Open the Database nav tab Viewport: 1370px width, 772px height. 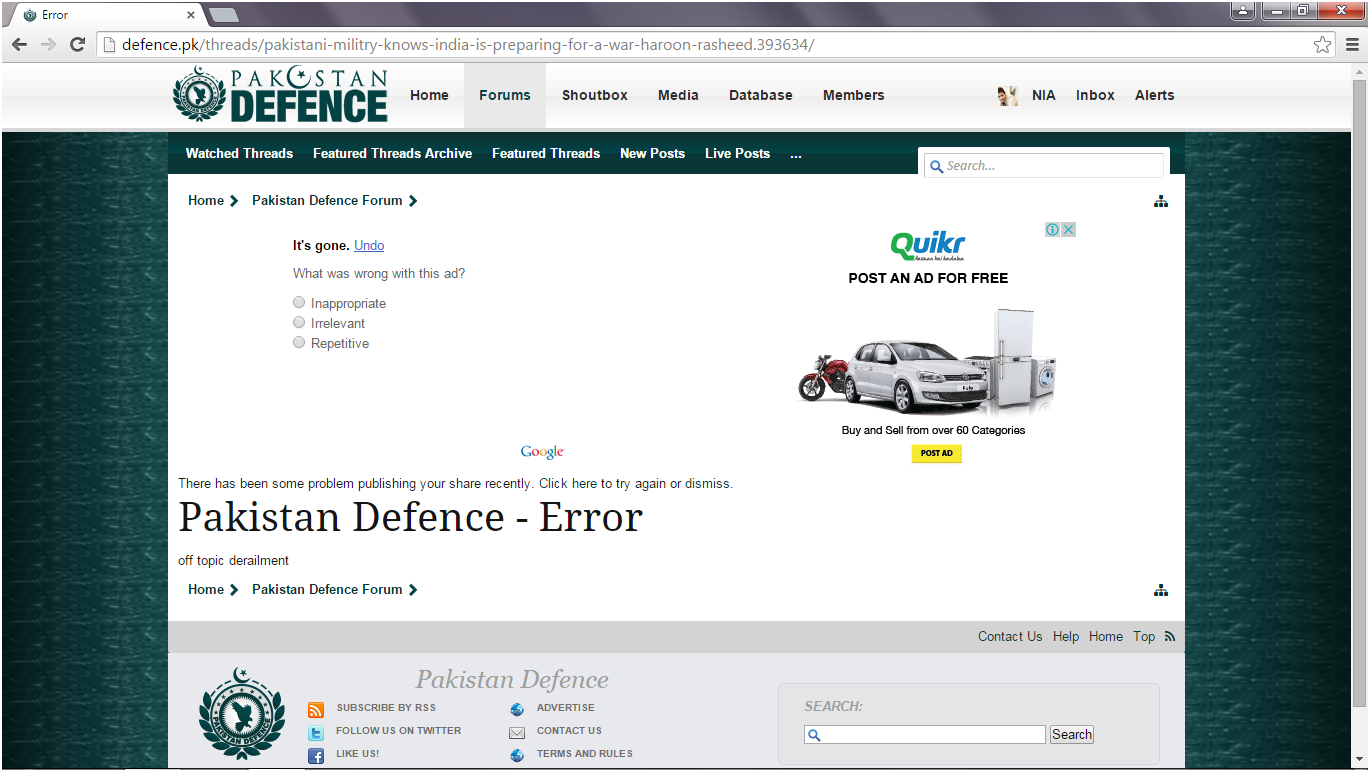pos(761,95)
